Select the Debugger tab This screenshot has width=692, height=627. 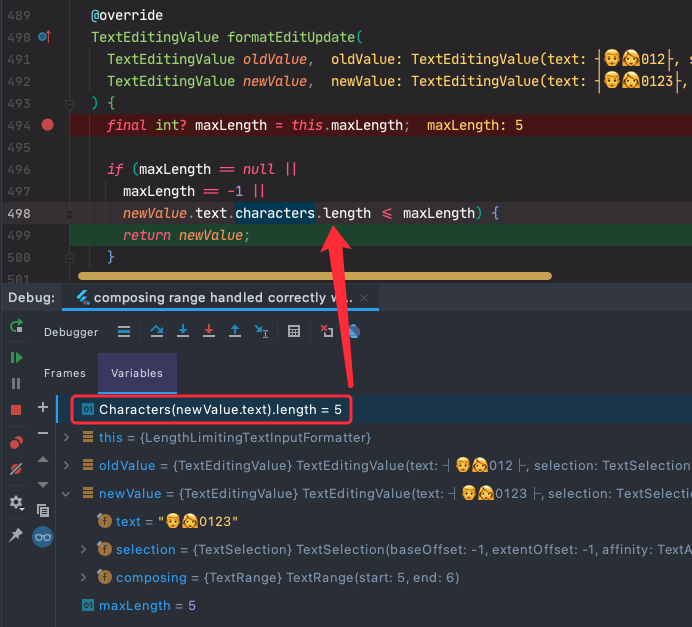coord(71,332)
